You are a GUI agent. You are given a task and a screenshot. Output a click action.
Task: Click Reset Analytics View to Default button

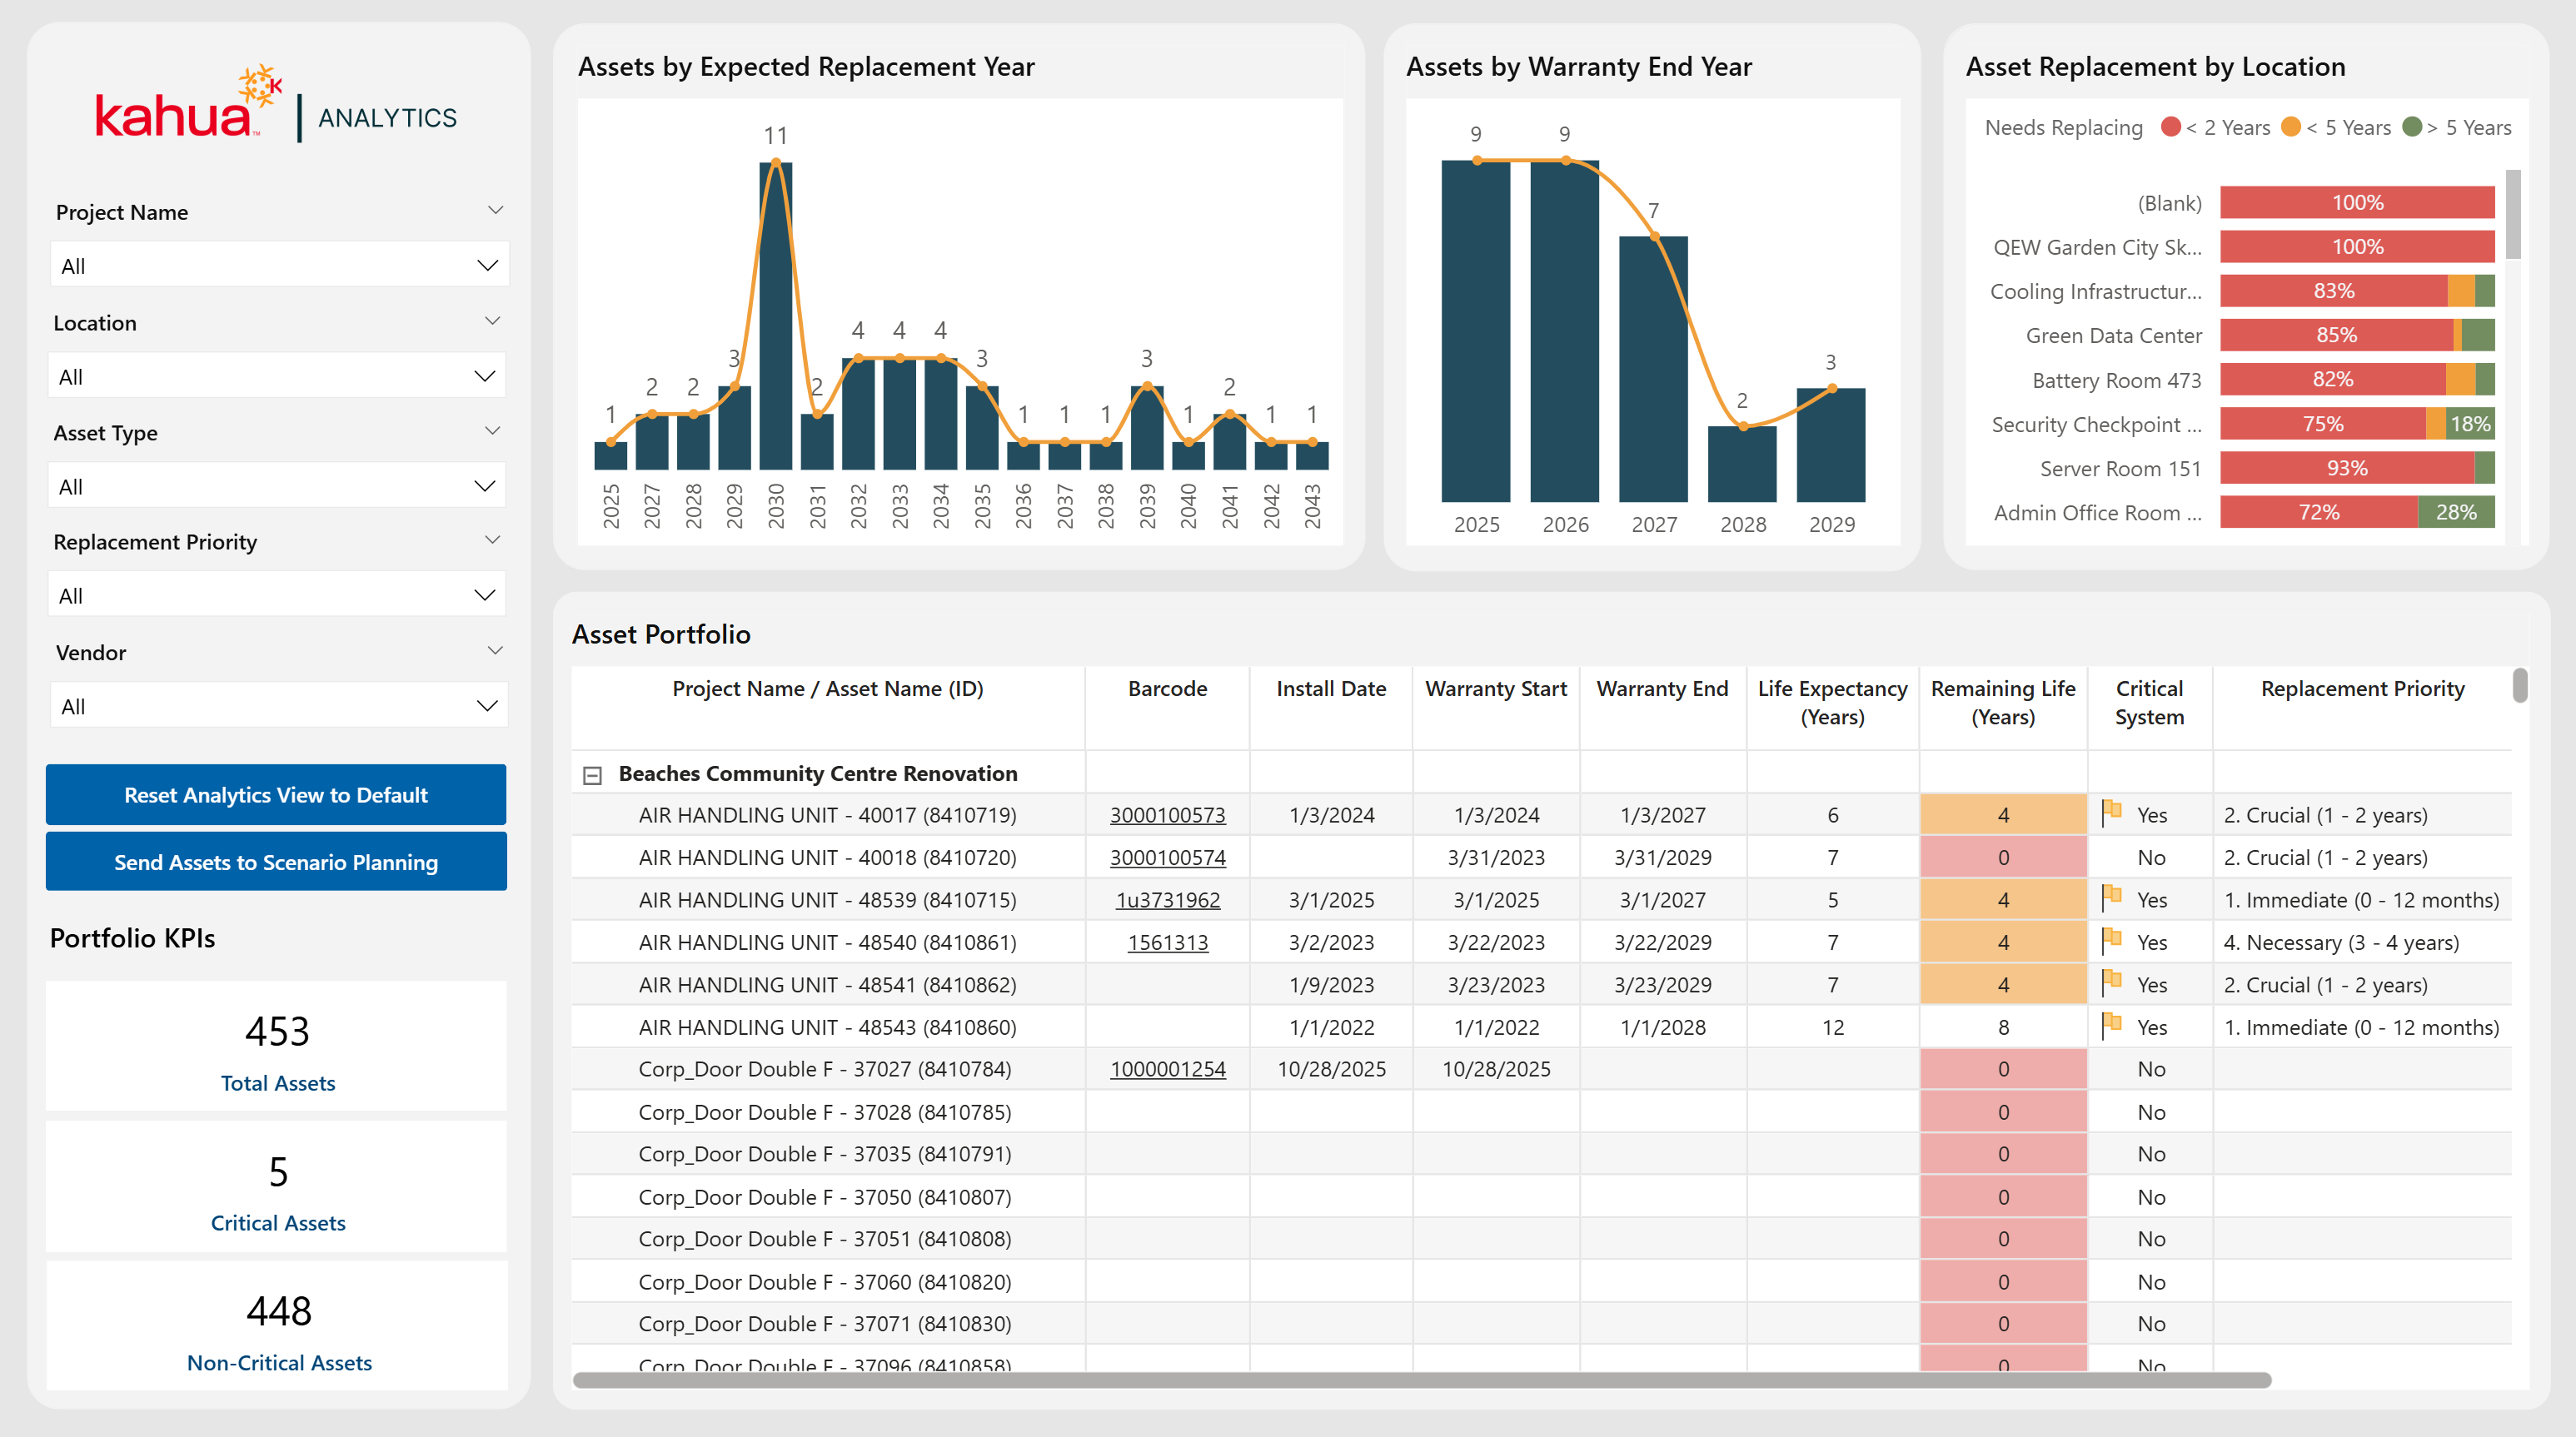pyautogui.click(x=276, y=794)
